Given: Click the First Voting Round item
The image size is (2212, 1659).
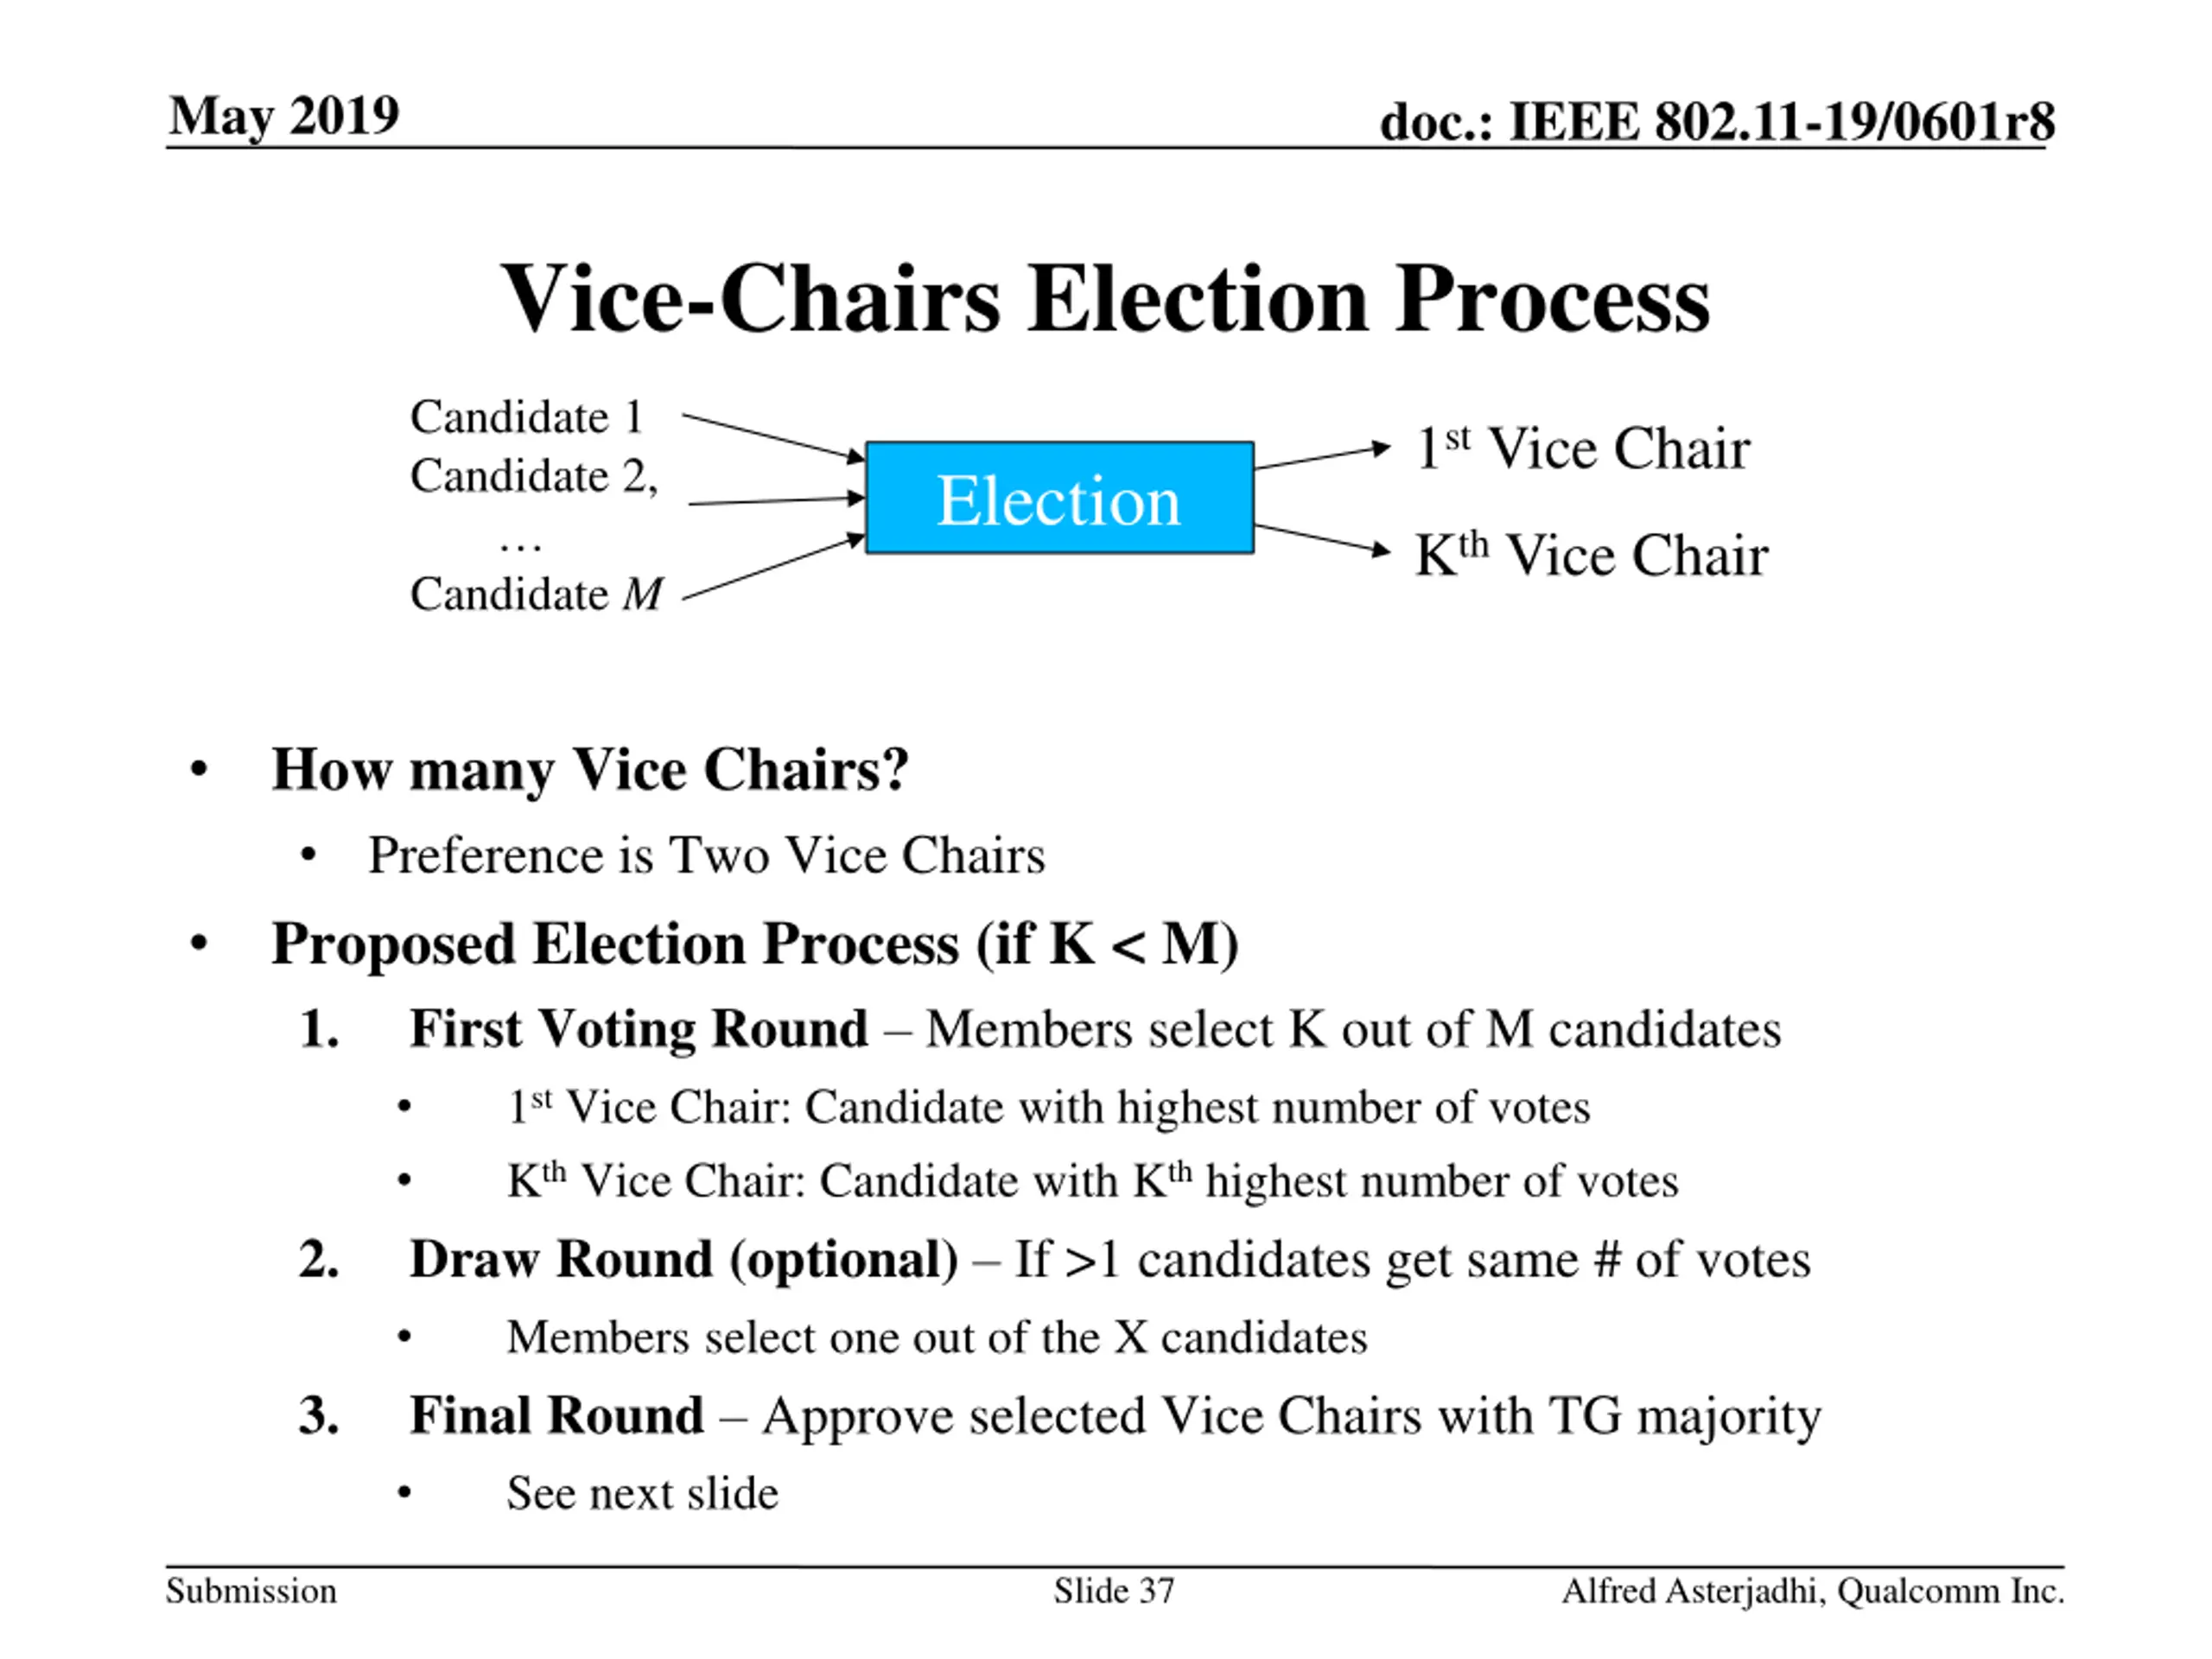Looking at the screenshot, I should (x=1095, y=1029).
